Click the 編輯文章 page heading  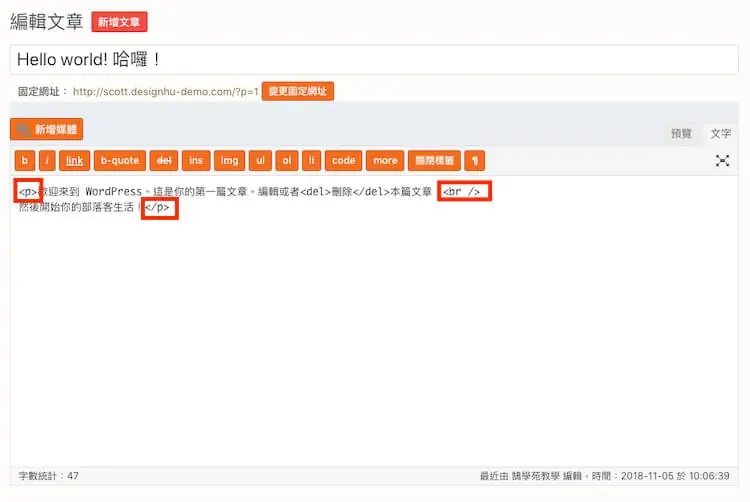tap(47, 22)
